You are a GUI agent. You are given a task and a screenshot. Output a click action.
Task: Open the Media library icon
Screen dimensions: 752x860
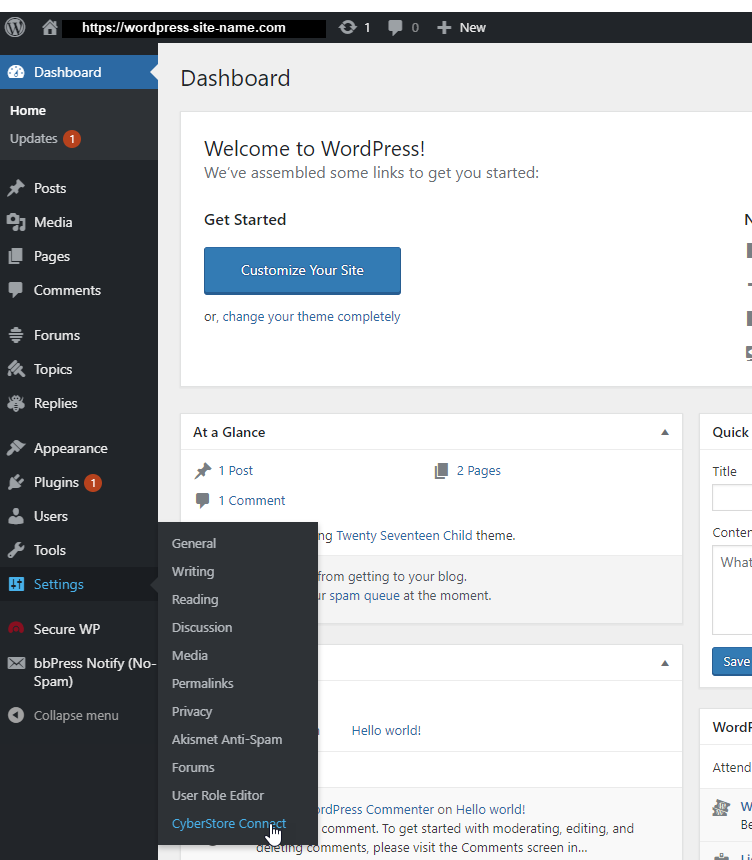tap(16, 222)
